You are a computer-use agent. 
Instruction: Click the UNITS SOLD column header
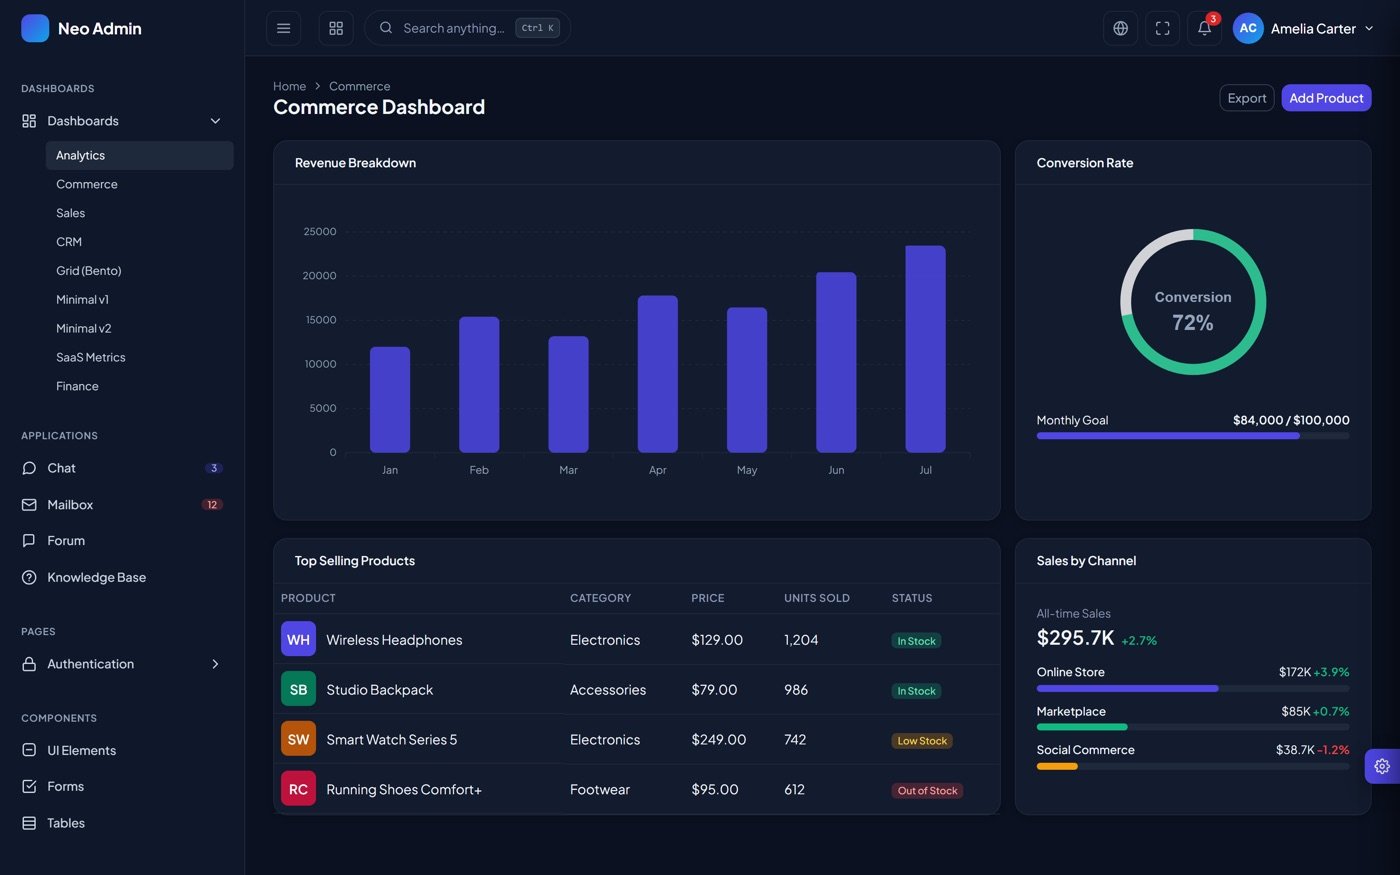(x=817, y=598)
